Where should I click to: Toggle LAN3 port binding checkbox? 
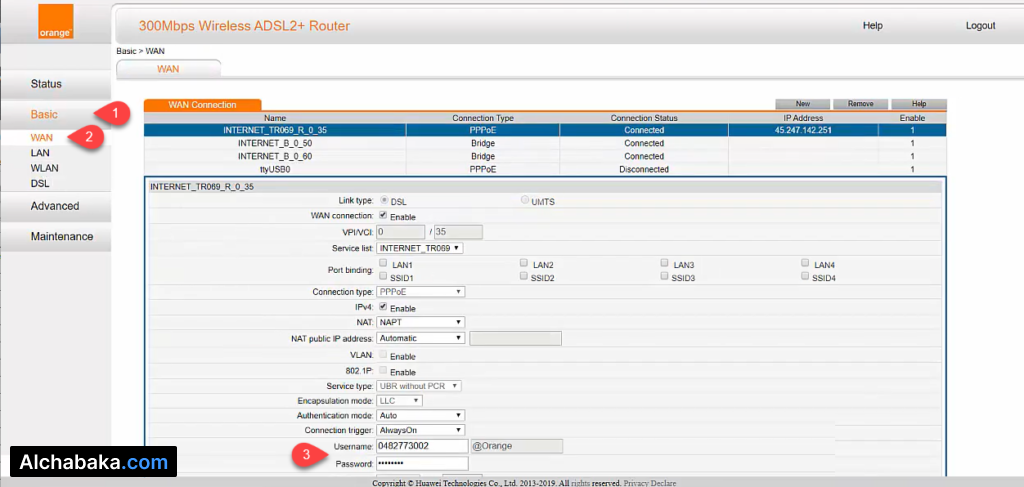[x=664, y=262]
